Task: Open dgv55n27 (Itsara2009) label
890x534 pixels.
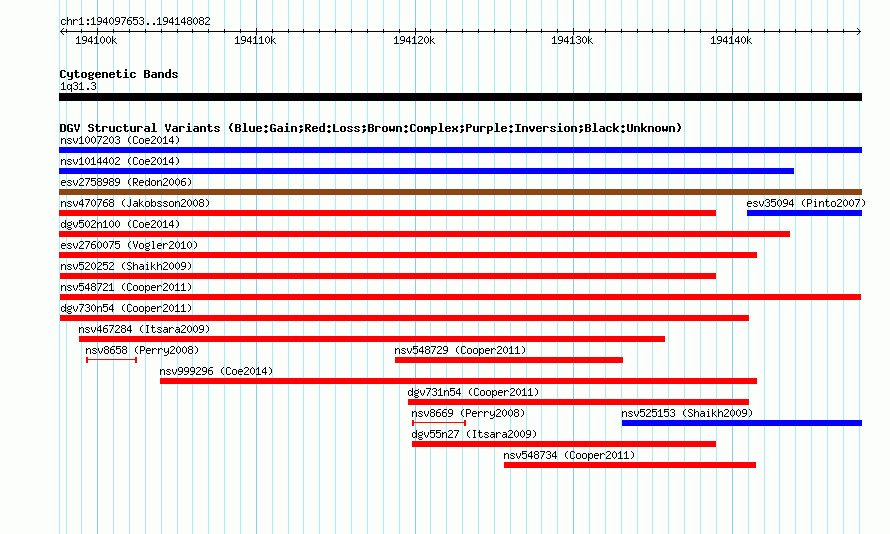Action: tap(475, 434)
